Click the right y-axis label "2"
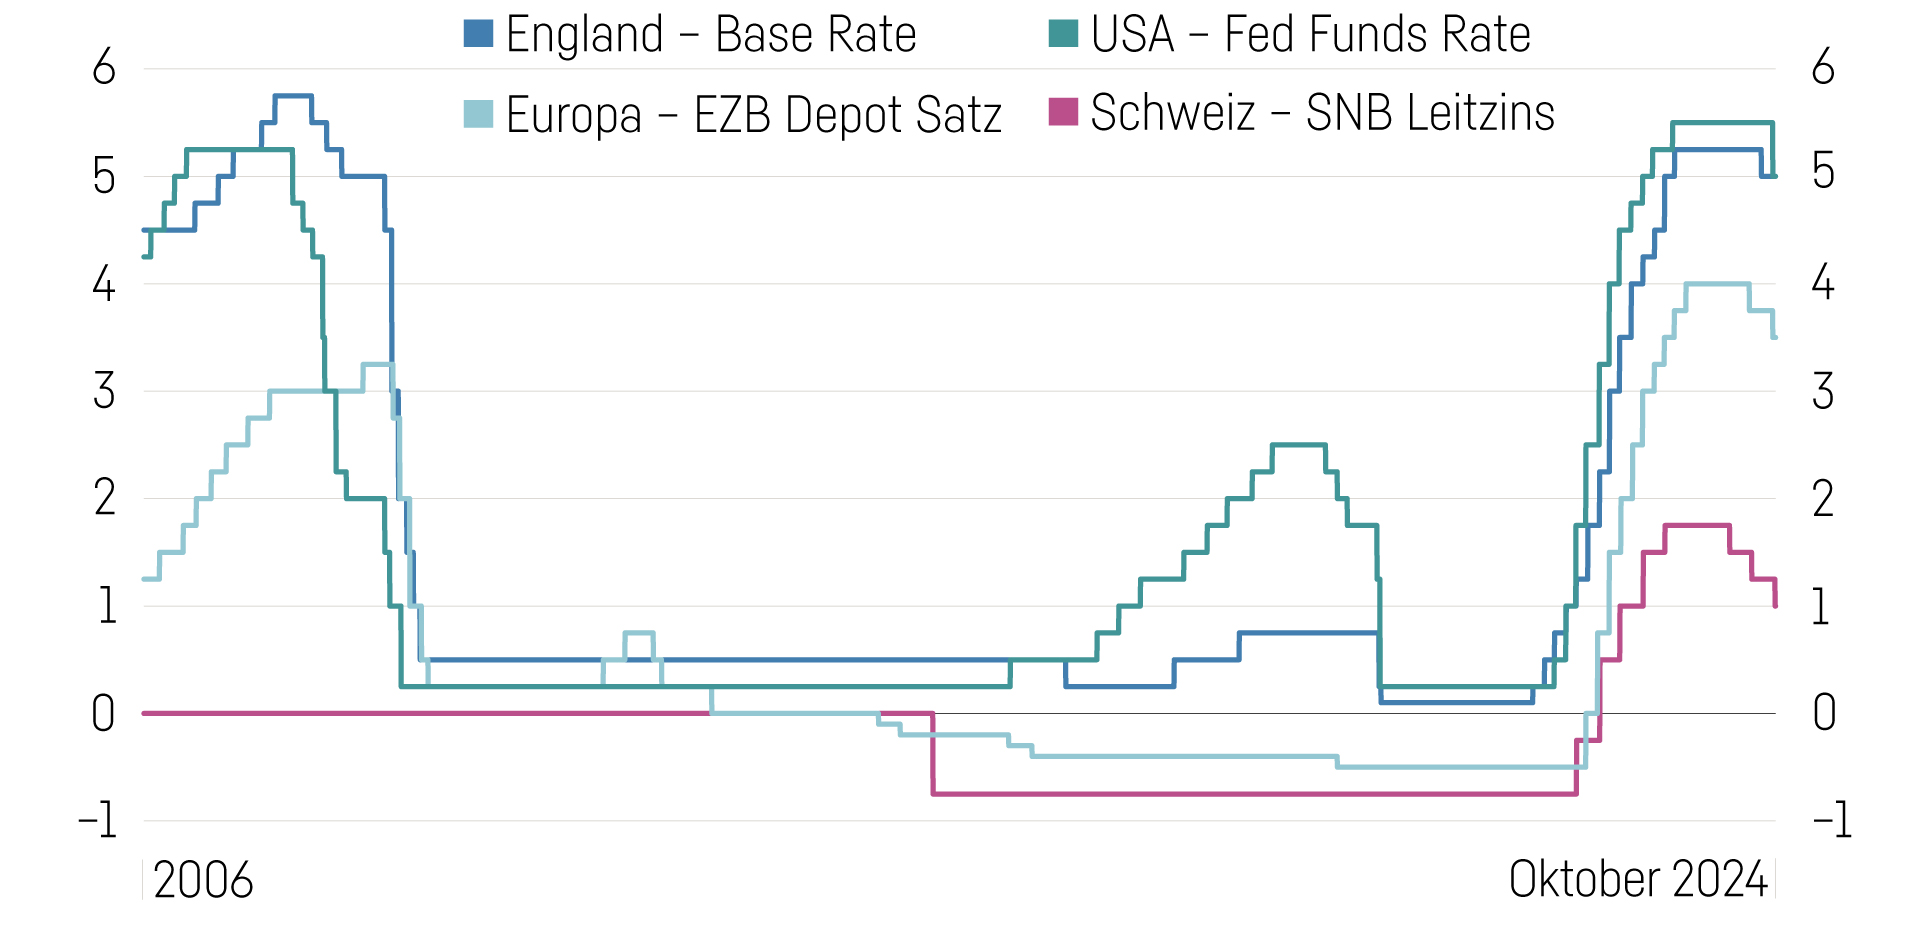The image size is (1920, 929). click(1824, 499)
